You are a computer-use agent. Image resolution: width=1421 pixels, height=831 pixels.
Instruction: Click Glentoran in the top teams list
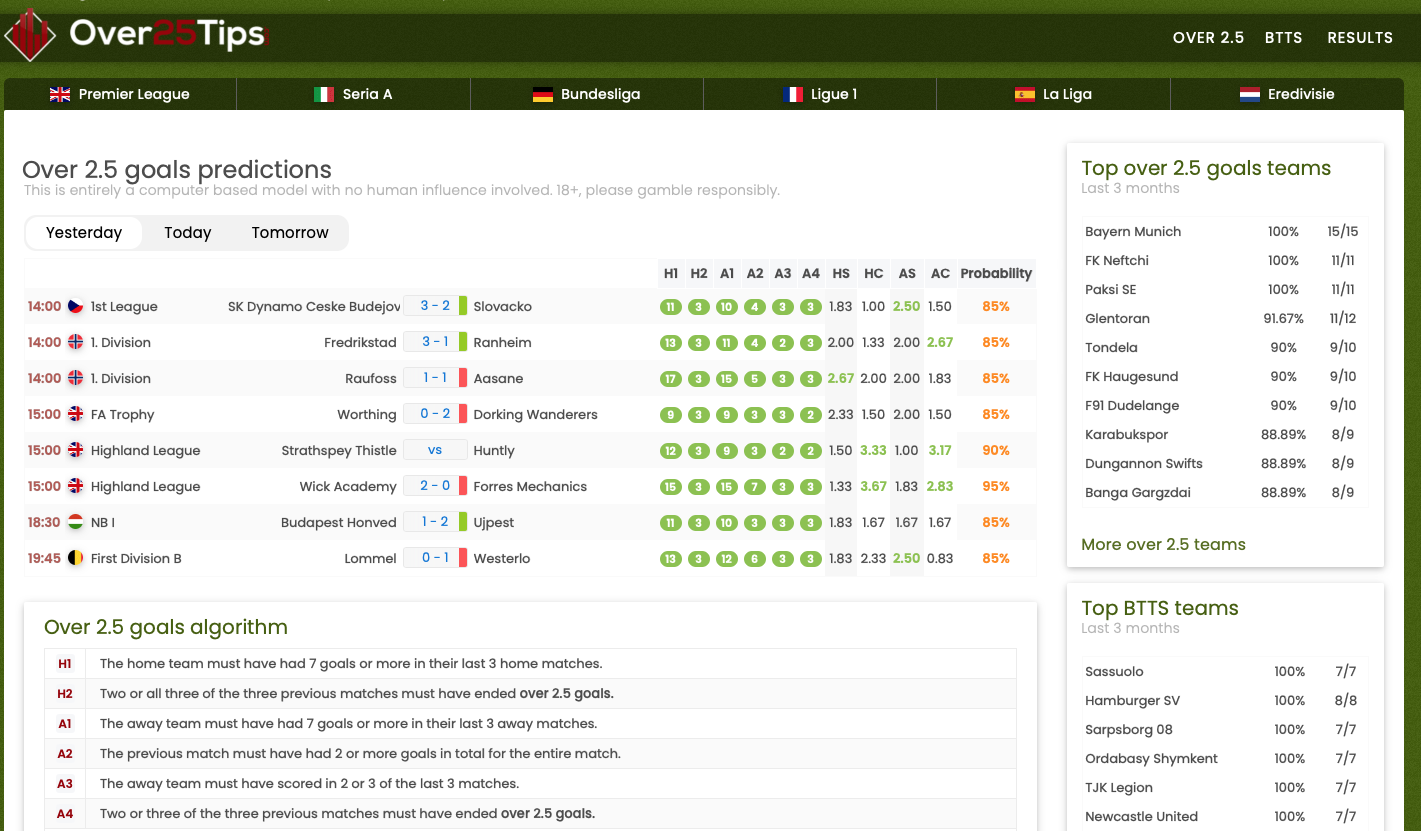pos(1117,319)
